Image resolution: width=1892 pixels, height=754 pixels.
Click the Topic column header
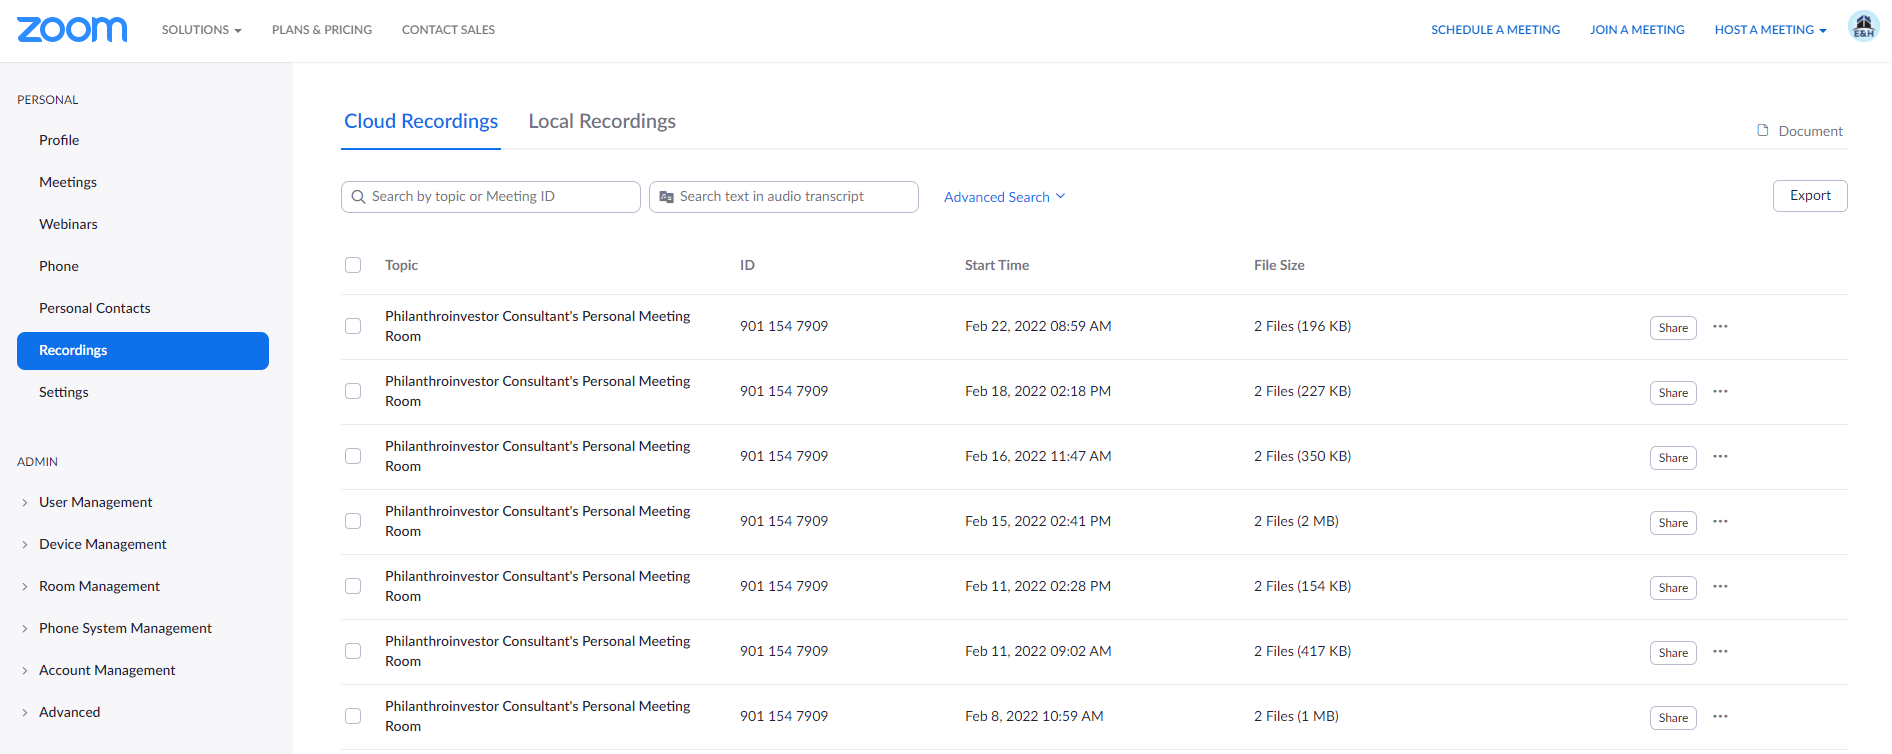click(401, 265)
